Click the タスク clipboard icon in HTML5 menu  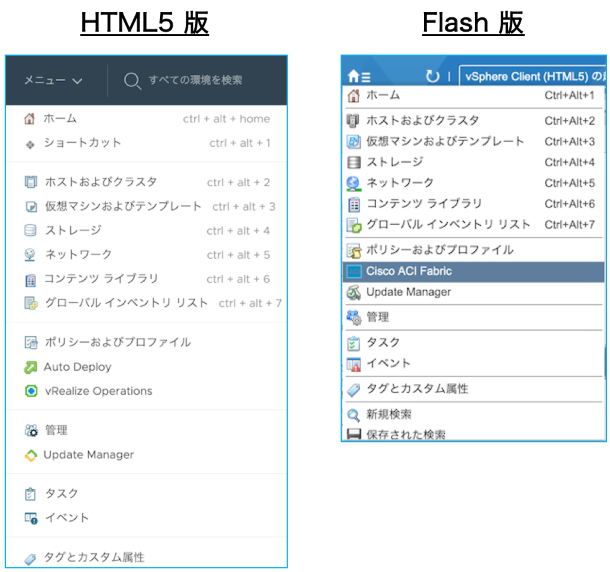coord(30,494)
